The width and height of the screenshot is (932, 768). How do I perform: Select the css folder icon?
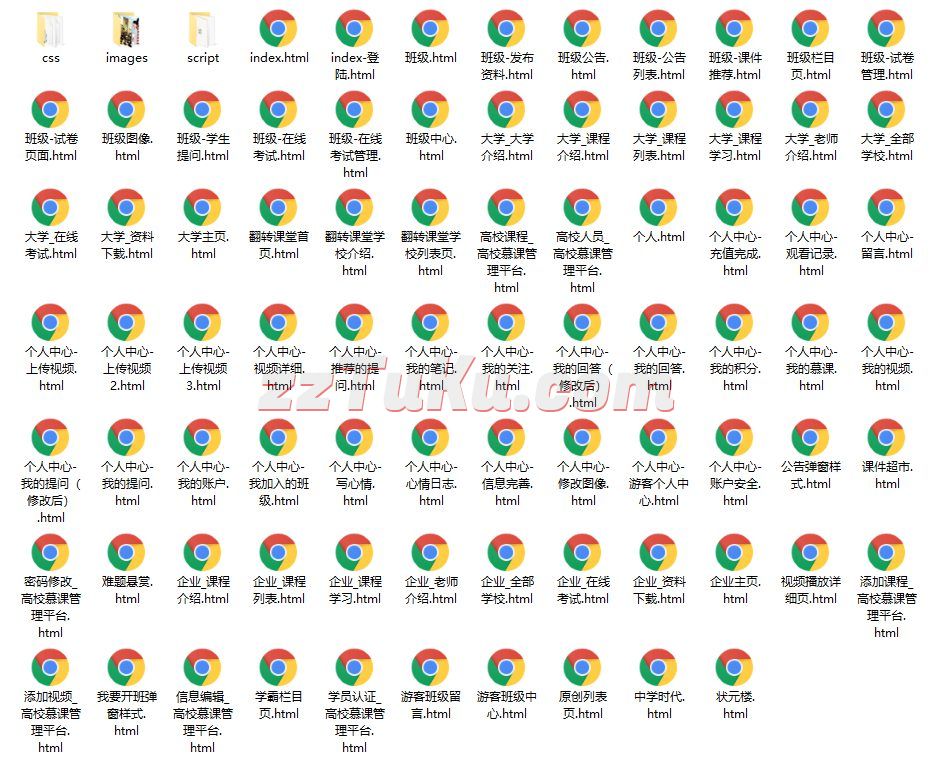tap(50, 29)
